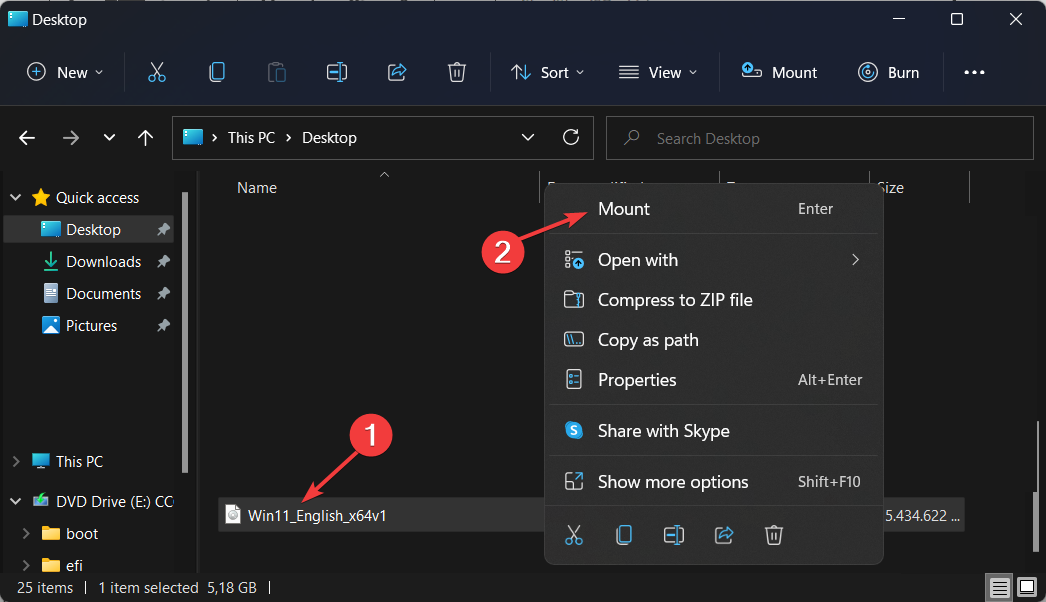Open the address bar history dropdown

click(x=528, y=138)
